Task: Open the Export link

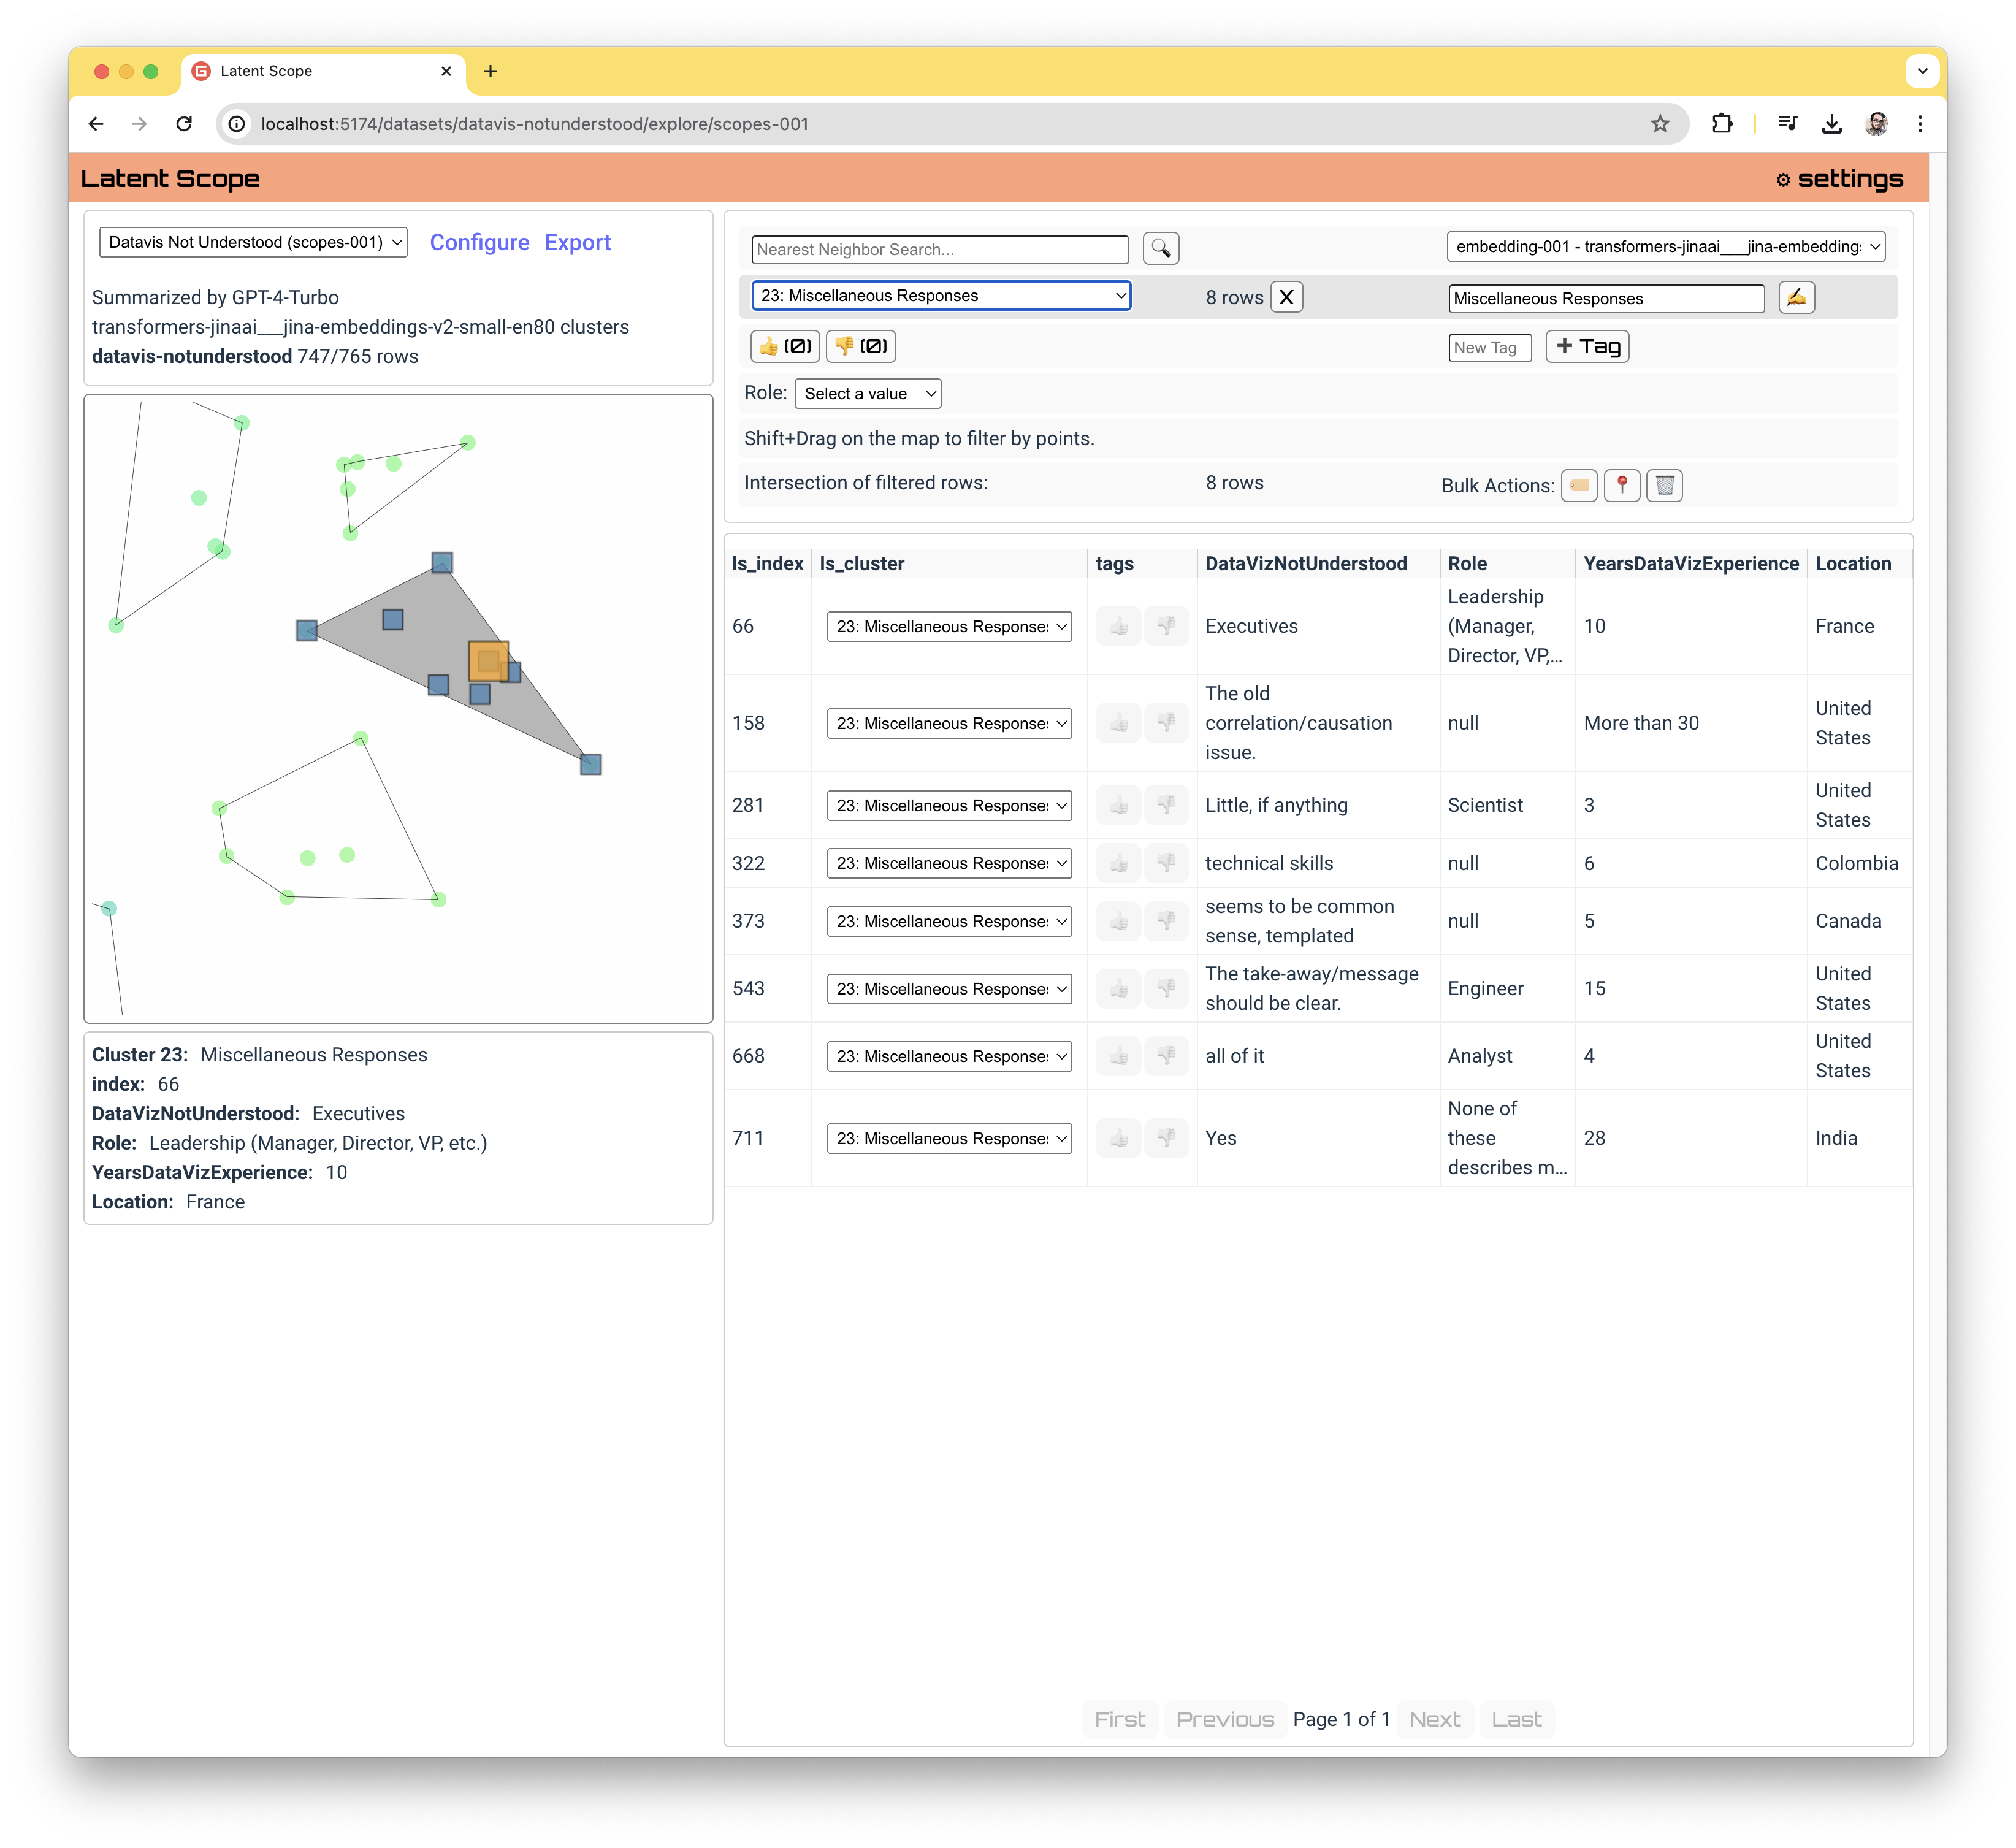Action: click(x=577, y=242)
